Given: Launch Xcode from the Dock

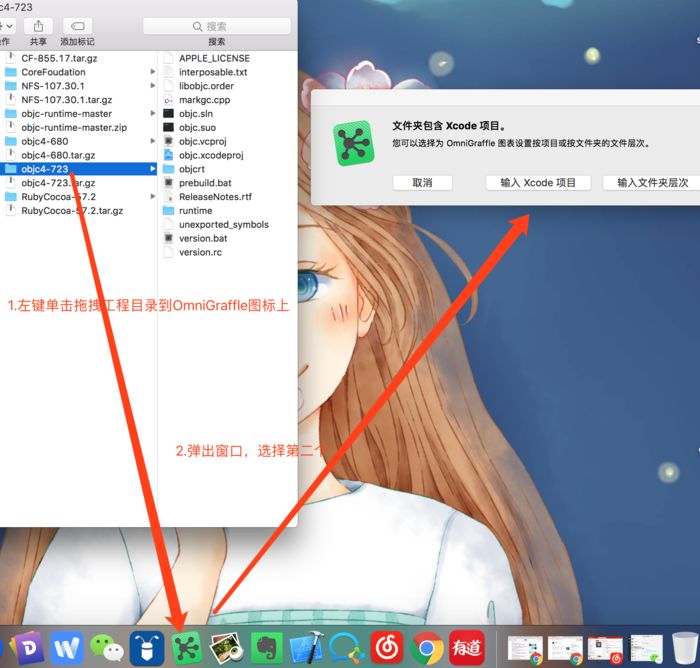Looking at the screenshot, I should point(306,648).
